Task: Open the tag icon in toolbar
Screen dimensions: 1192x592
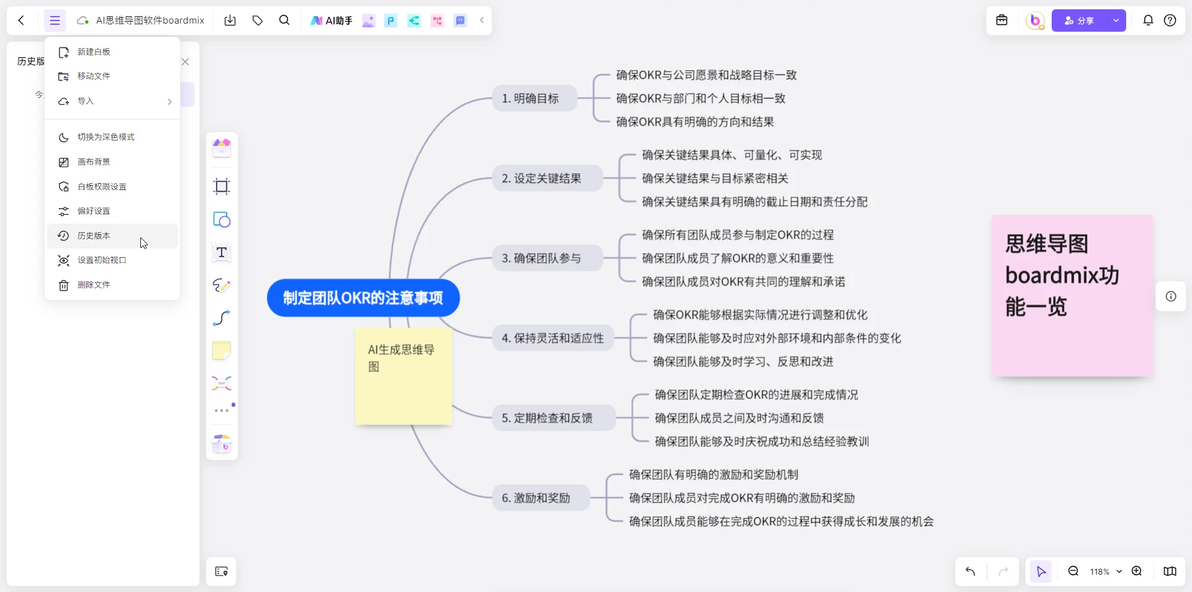Action: pos(258,21)
